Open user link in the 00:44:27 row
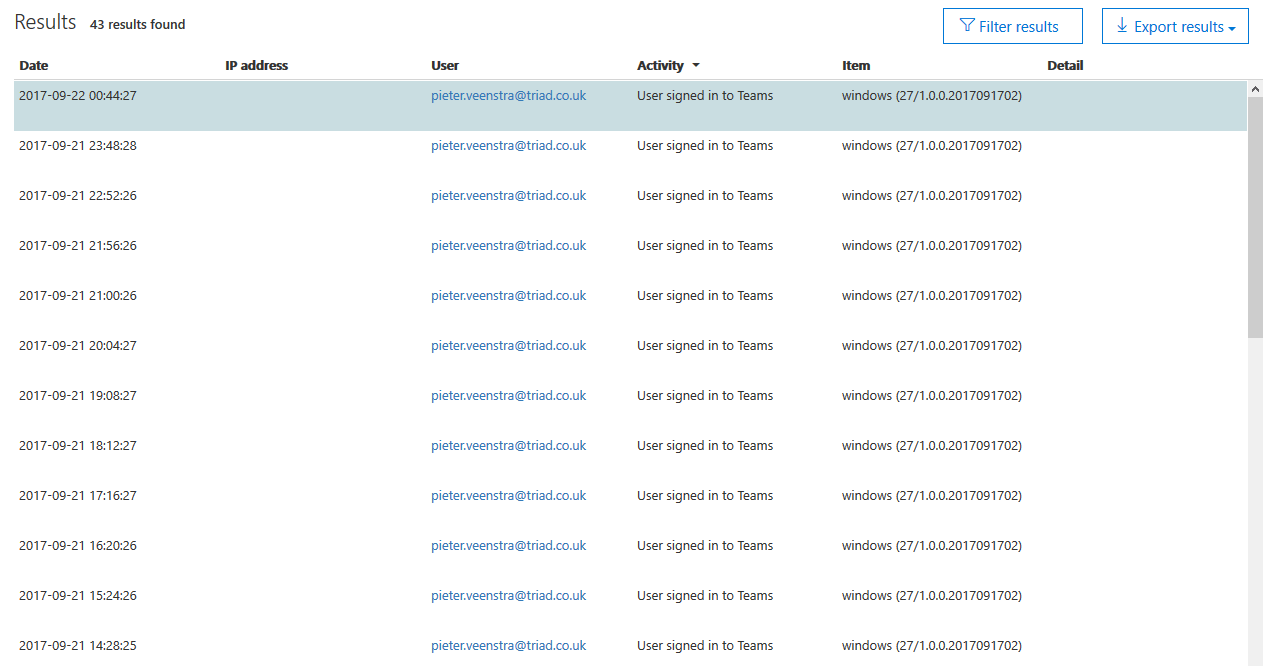The image size is (1263, 666). point(508,96)
